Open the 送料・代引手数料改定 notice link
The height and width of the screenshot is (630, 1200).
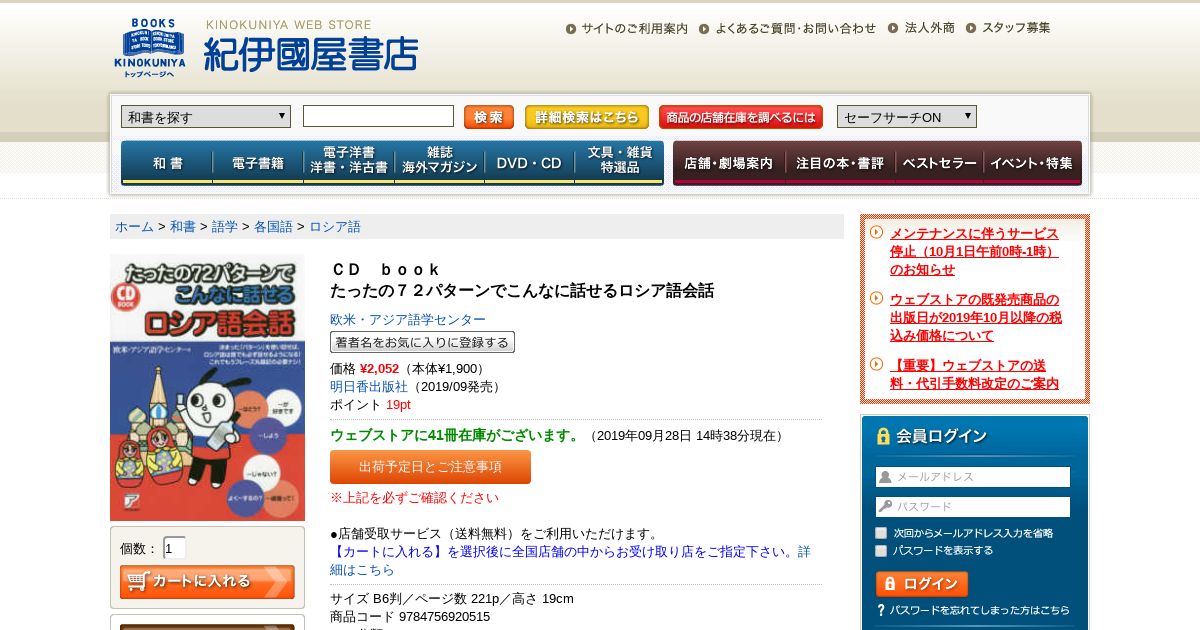[974, 374]
